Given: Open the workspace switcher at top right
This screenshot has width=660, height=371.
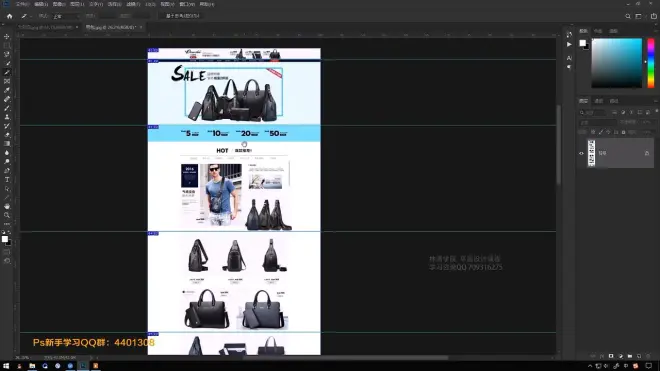Looking at the screenshot, I should 639,16.
